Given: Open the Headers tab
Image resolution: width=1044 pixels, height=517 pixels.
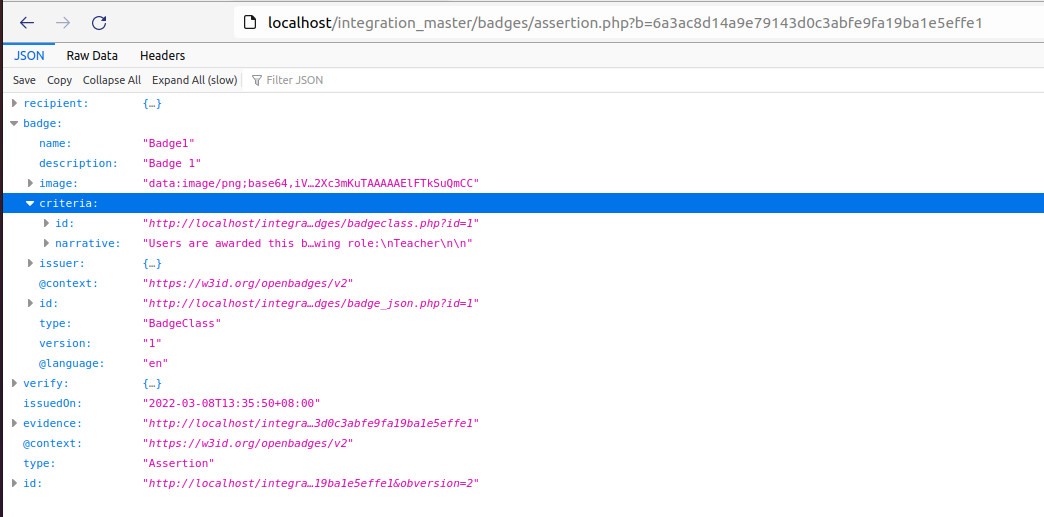Looking at the screenshot, I should coord(162,55).
